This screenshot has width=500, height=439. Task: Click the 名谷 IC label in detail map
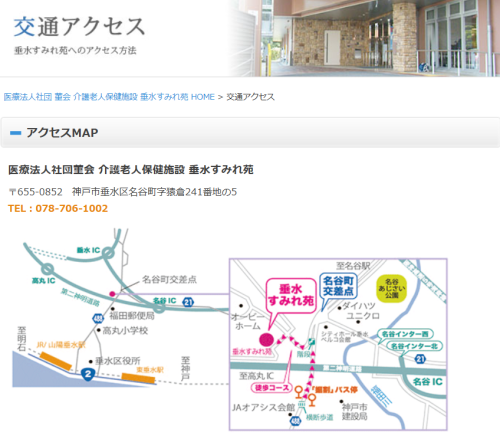428,381
